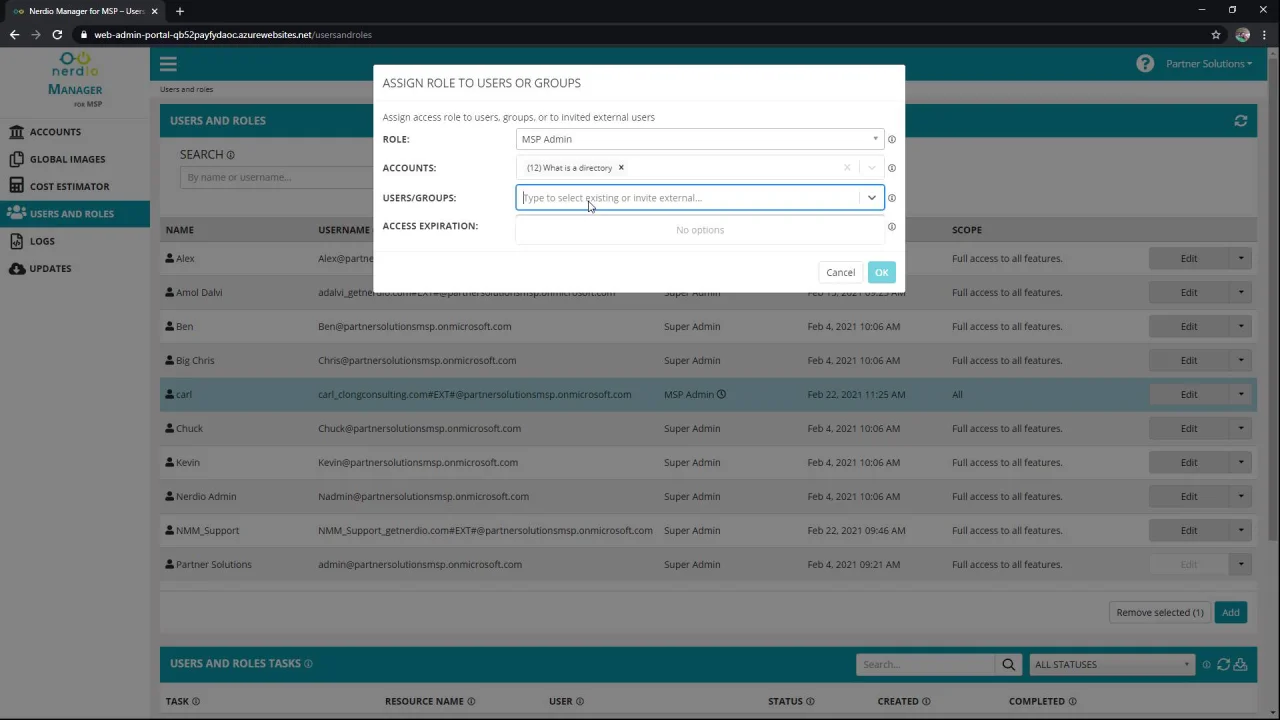Download the tasks list export icon
Image resolution: width=1280 pixels, height=720 pixels.
1240,664
